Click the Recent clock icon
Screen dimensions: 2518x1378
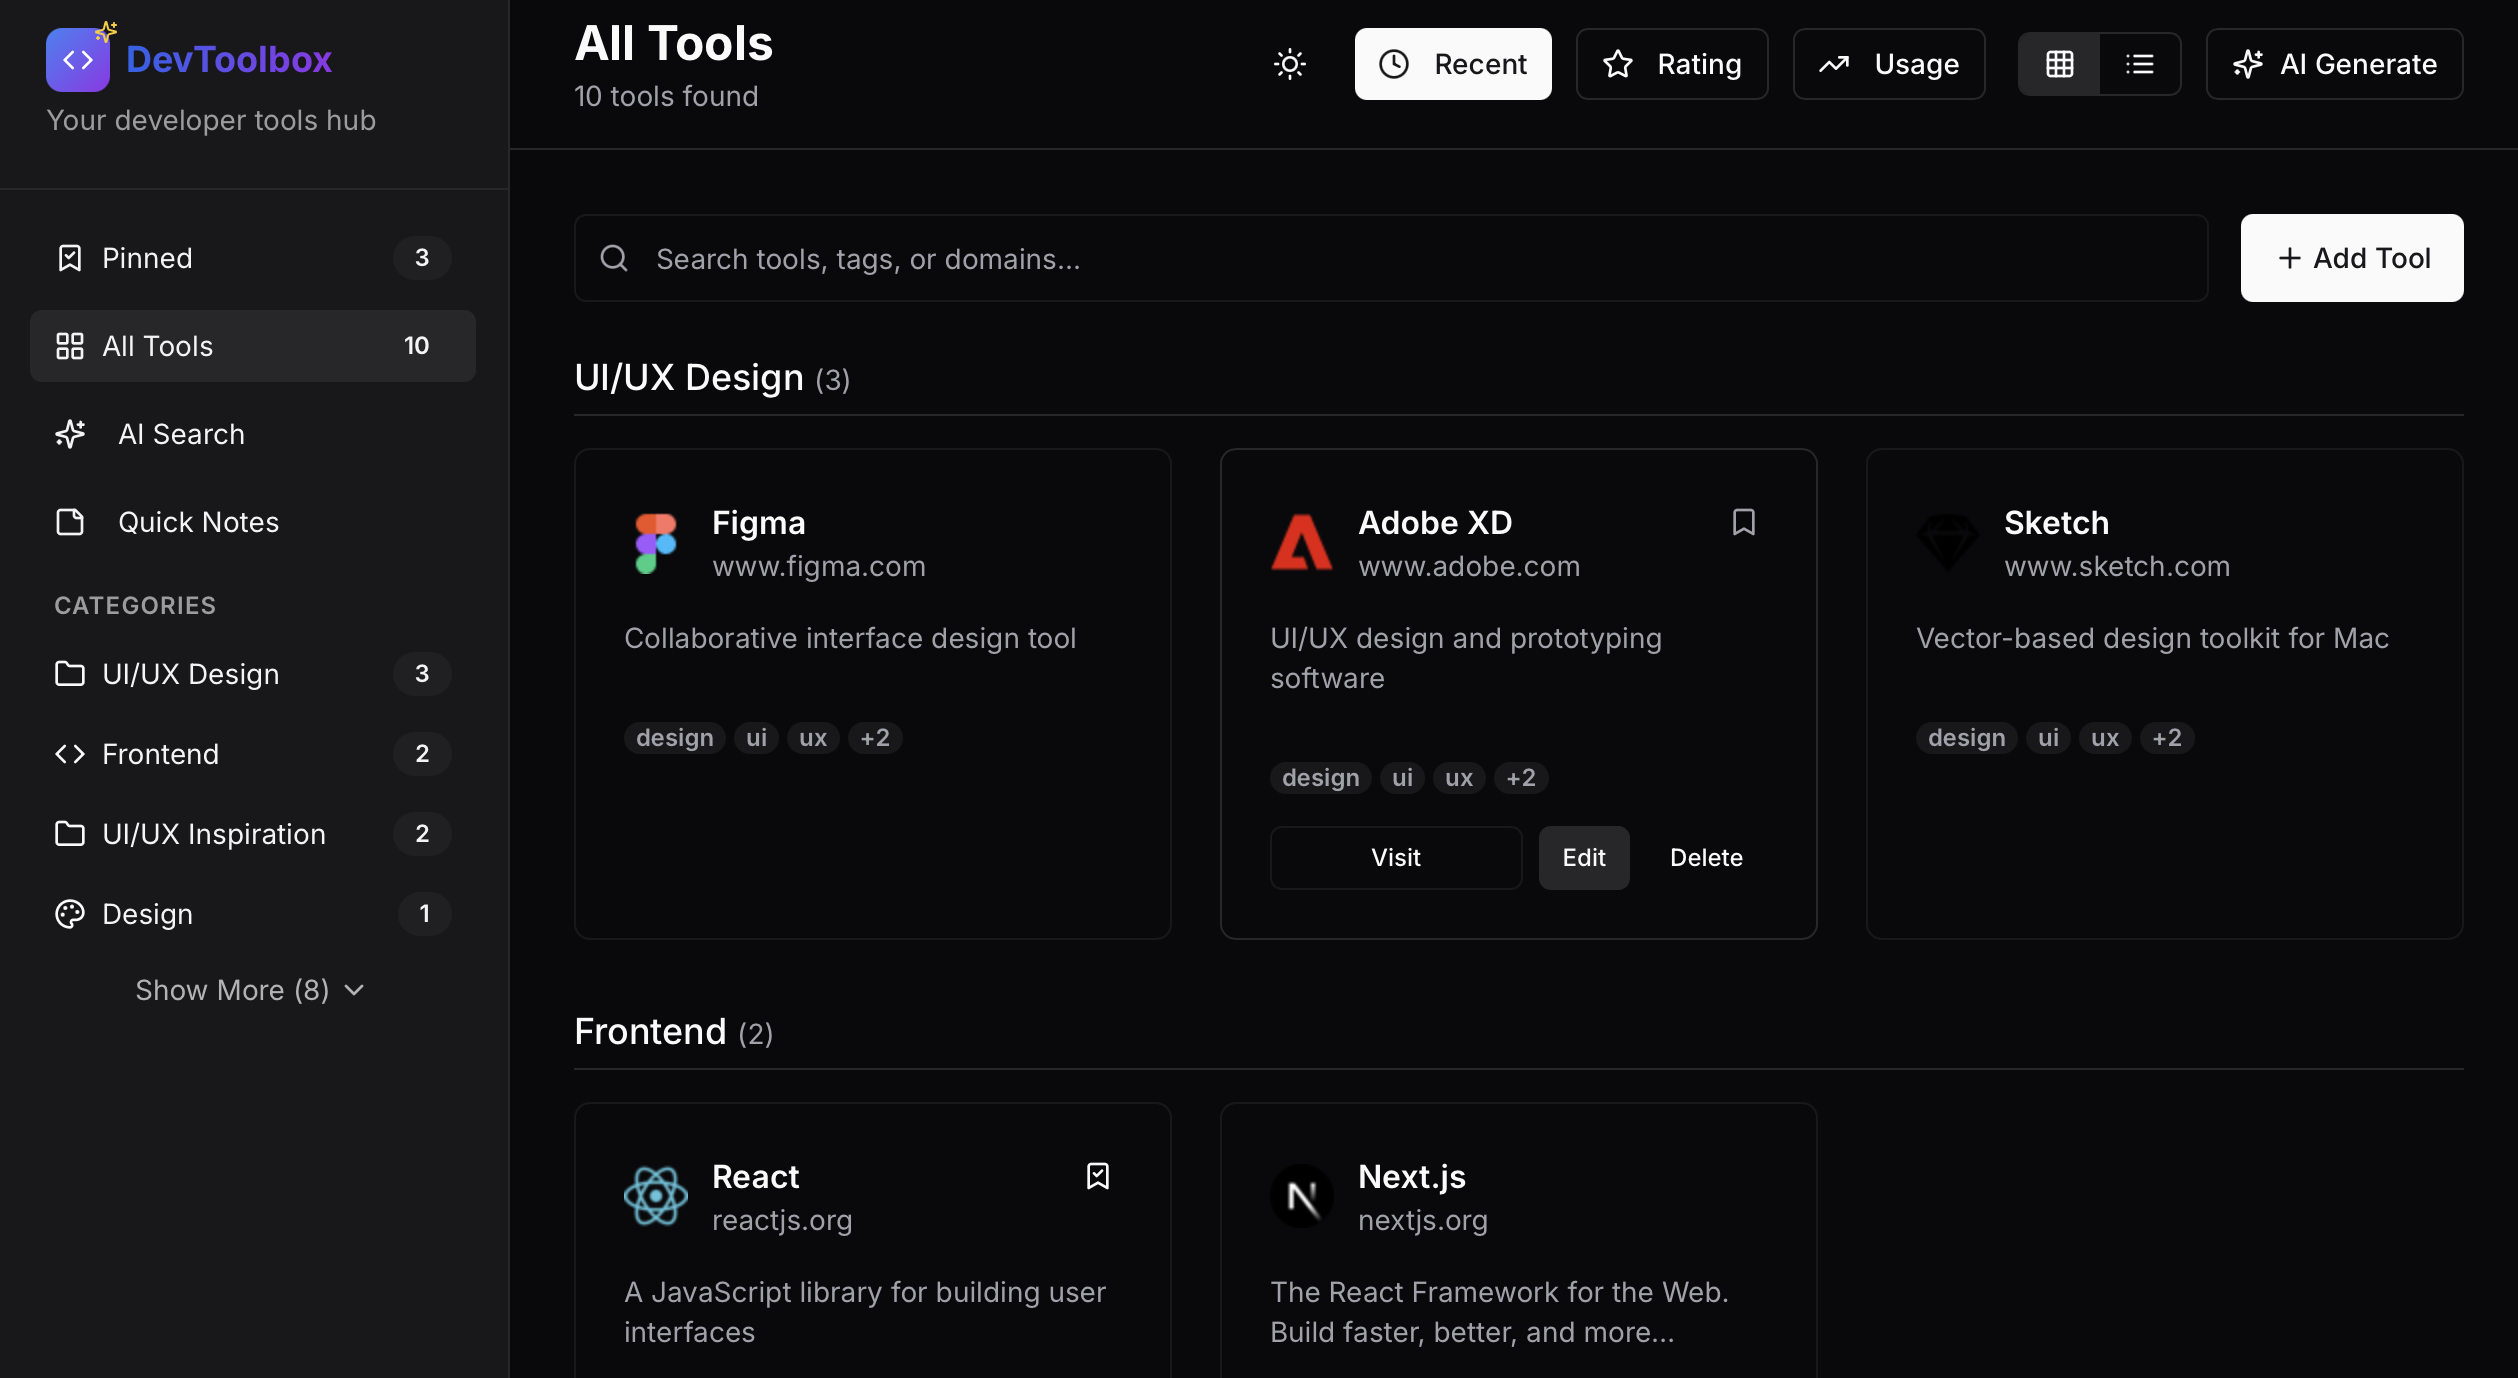pyautogui.click(x=1394, y=64)
